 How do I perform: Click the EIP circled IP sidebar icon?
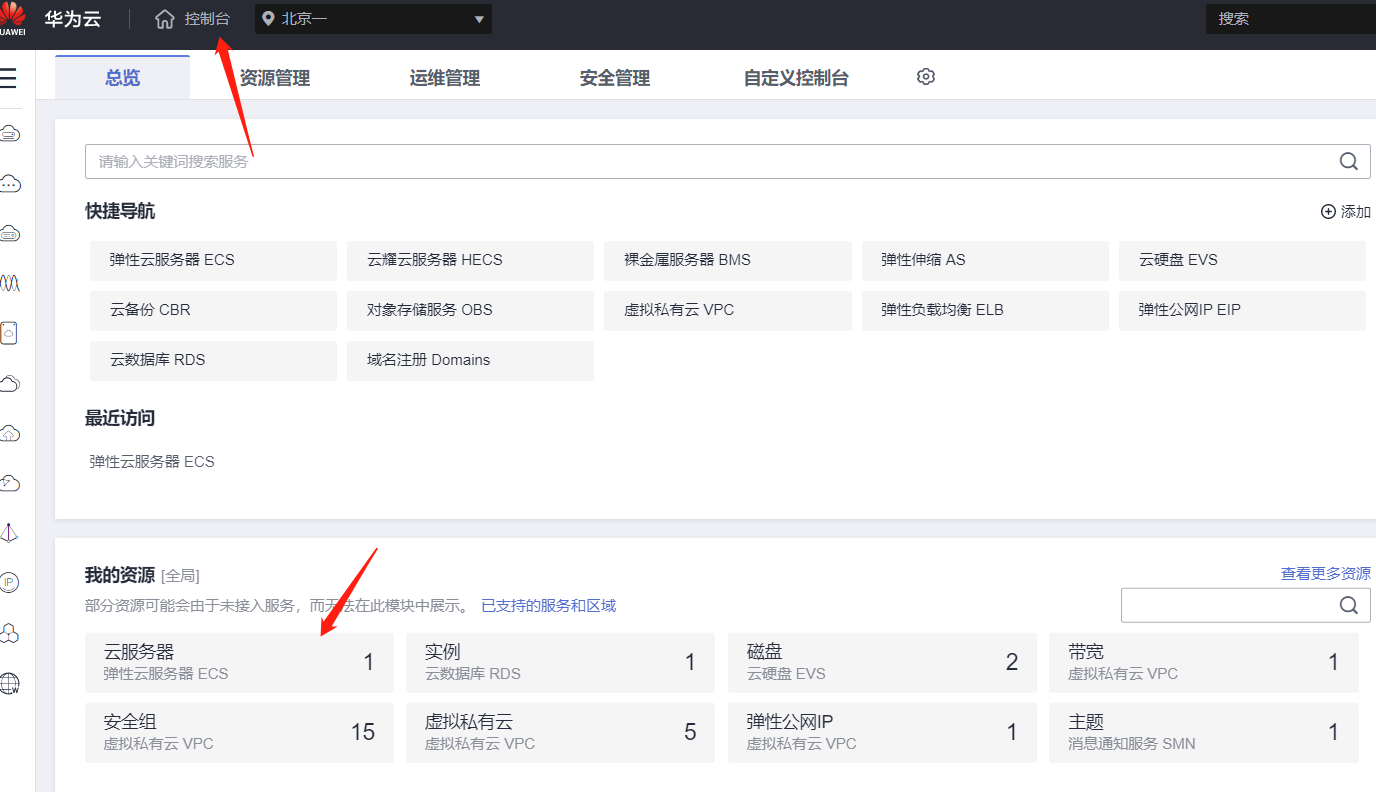[x=10, y=583]
